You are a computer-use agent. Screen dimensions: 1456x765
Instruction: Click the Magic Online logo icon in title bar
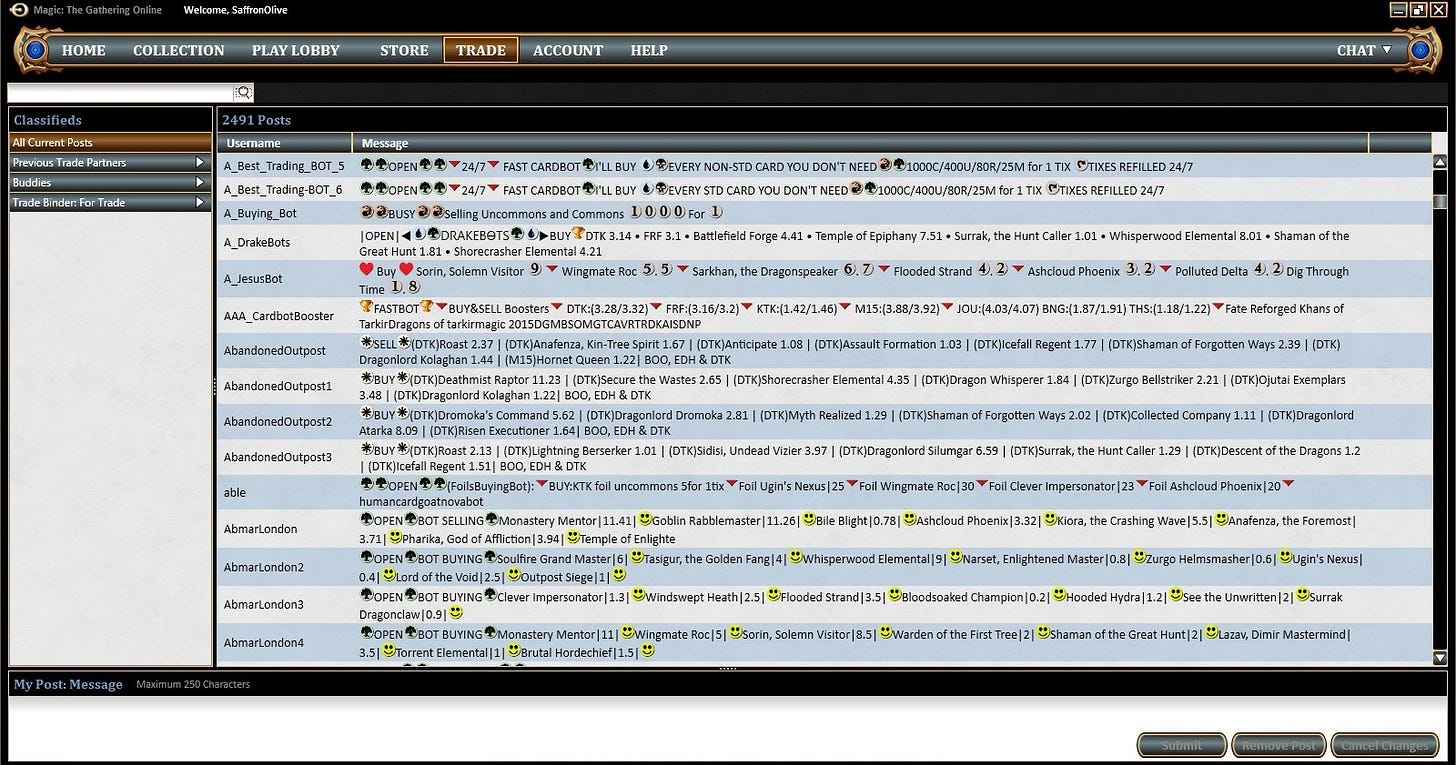pos(19,9)
